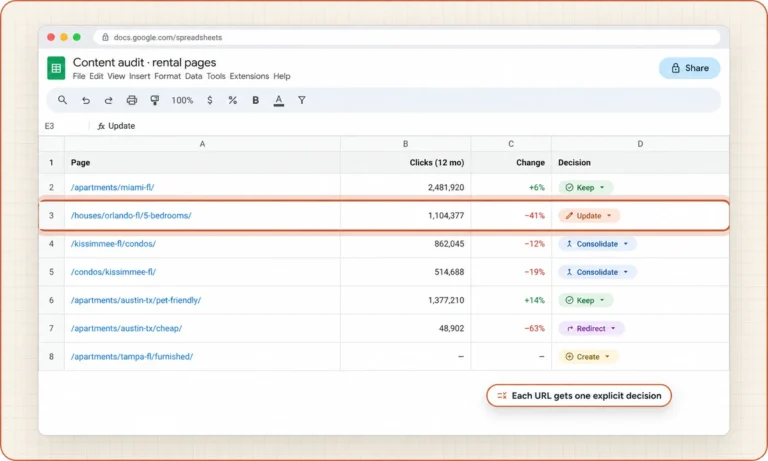Image resolution: width=768 pixels, height=461 pixels.
Task: Select column B header
Action: pyautogui.click(x=406, y=144)
